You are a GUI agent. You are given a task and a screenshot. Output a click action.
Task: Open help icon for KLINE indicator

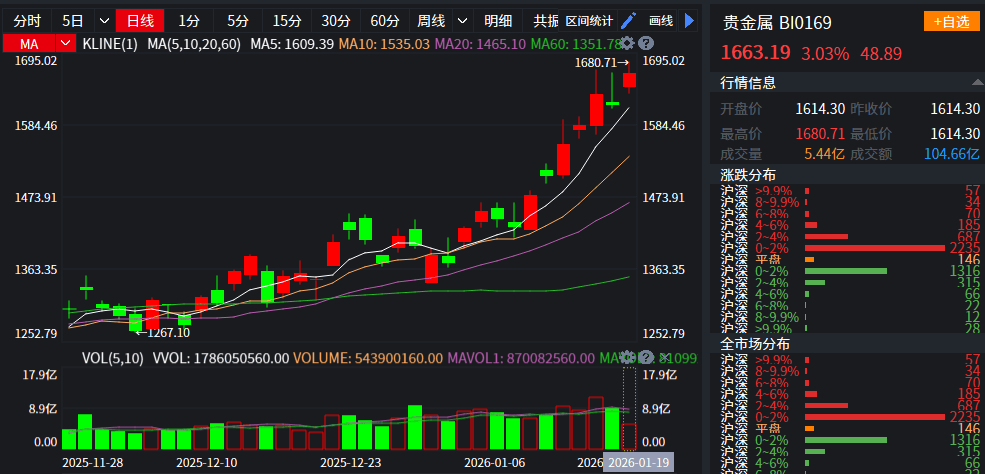[x=646, y=43]
